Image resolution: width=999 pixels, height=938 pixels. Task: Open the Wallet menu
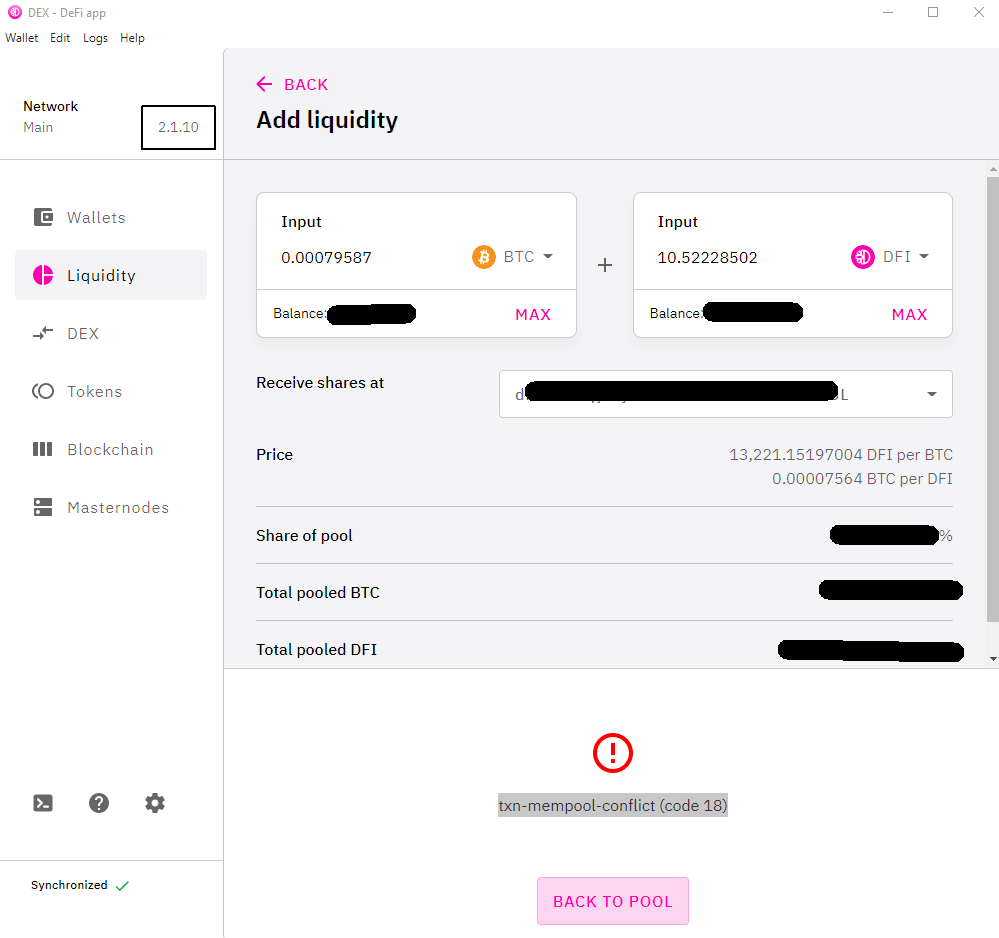point(22,38)
